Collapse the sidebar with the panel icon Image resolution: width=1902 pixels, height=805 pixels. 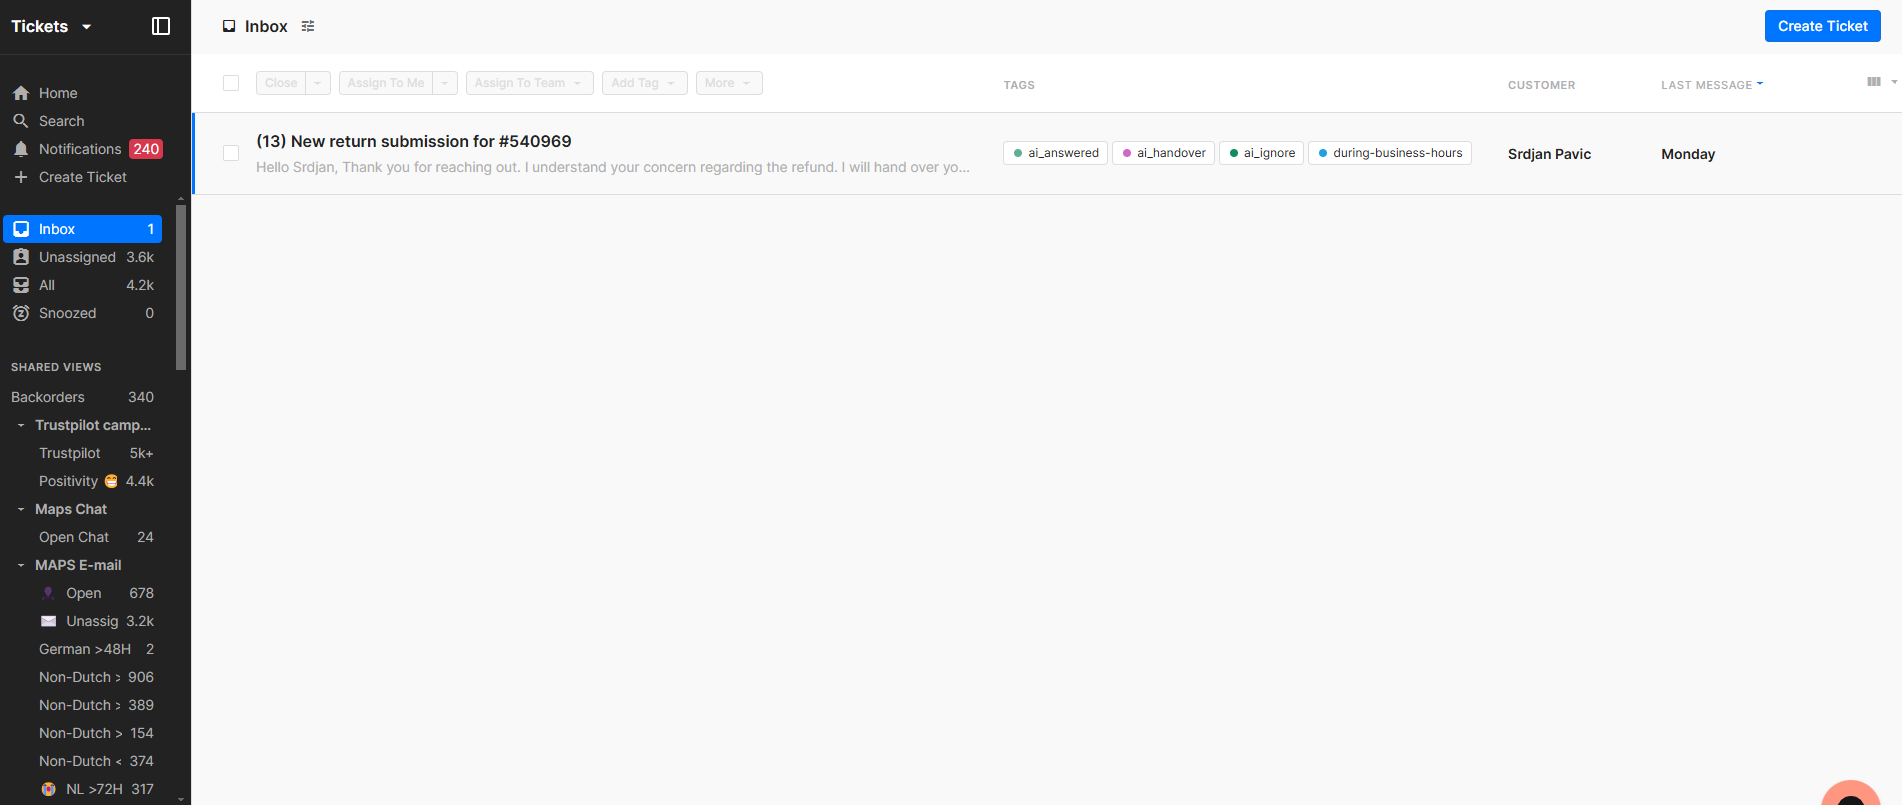[161, 26]
